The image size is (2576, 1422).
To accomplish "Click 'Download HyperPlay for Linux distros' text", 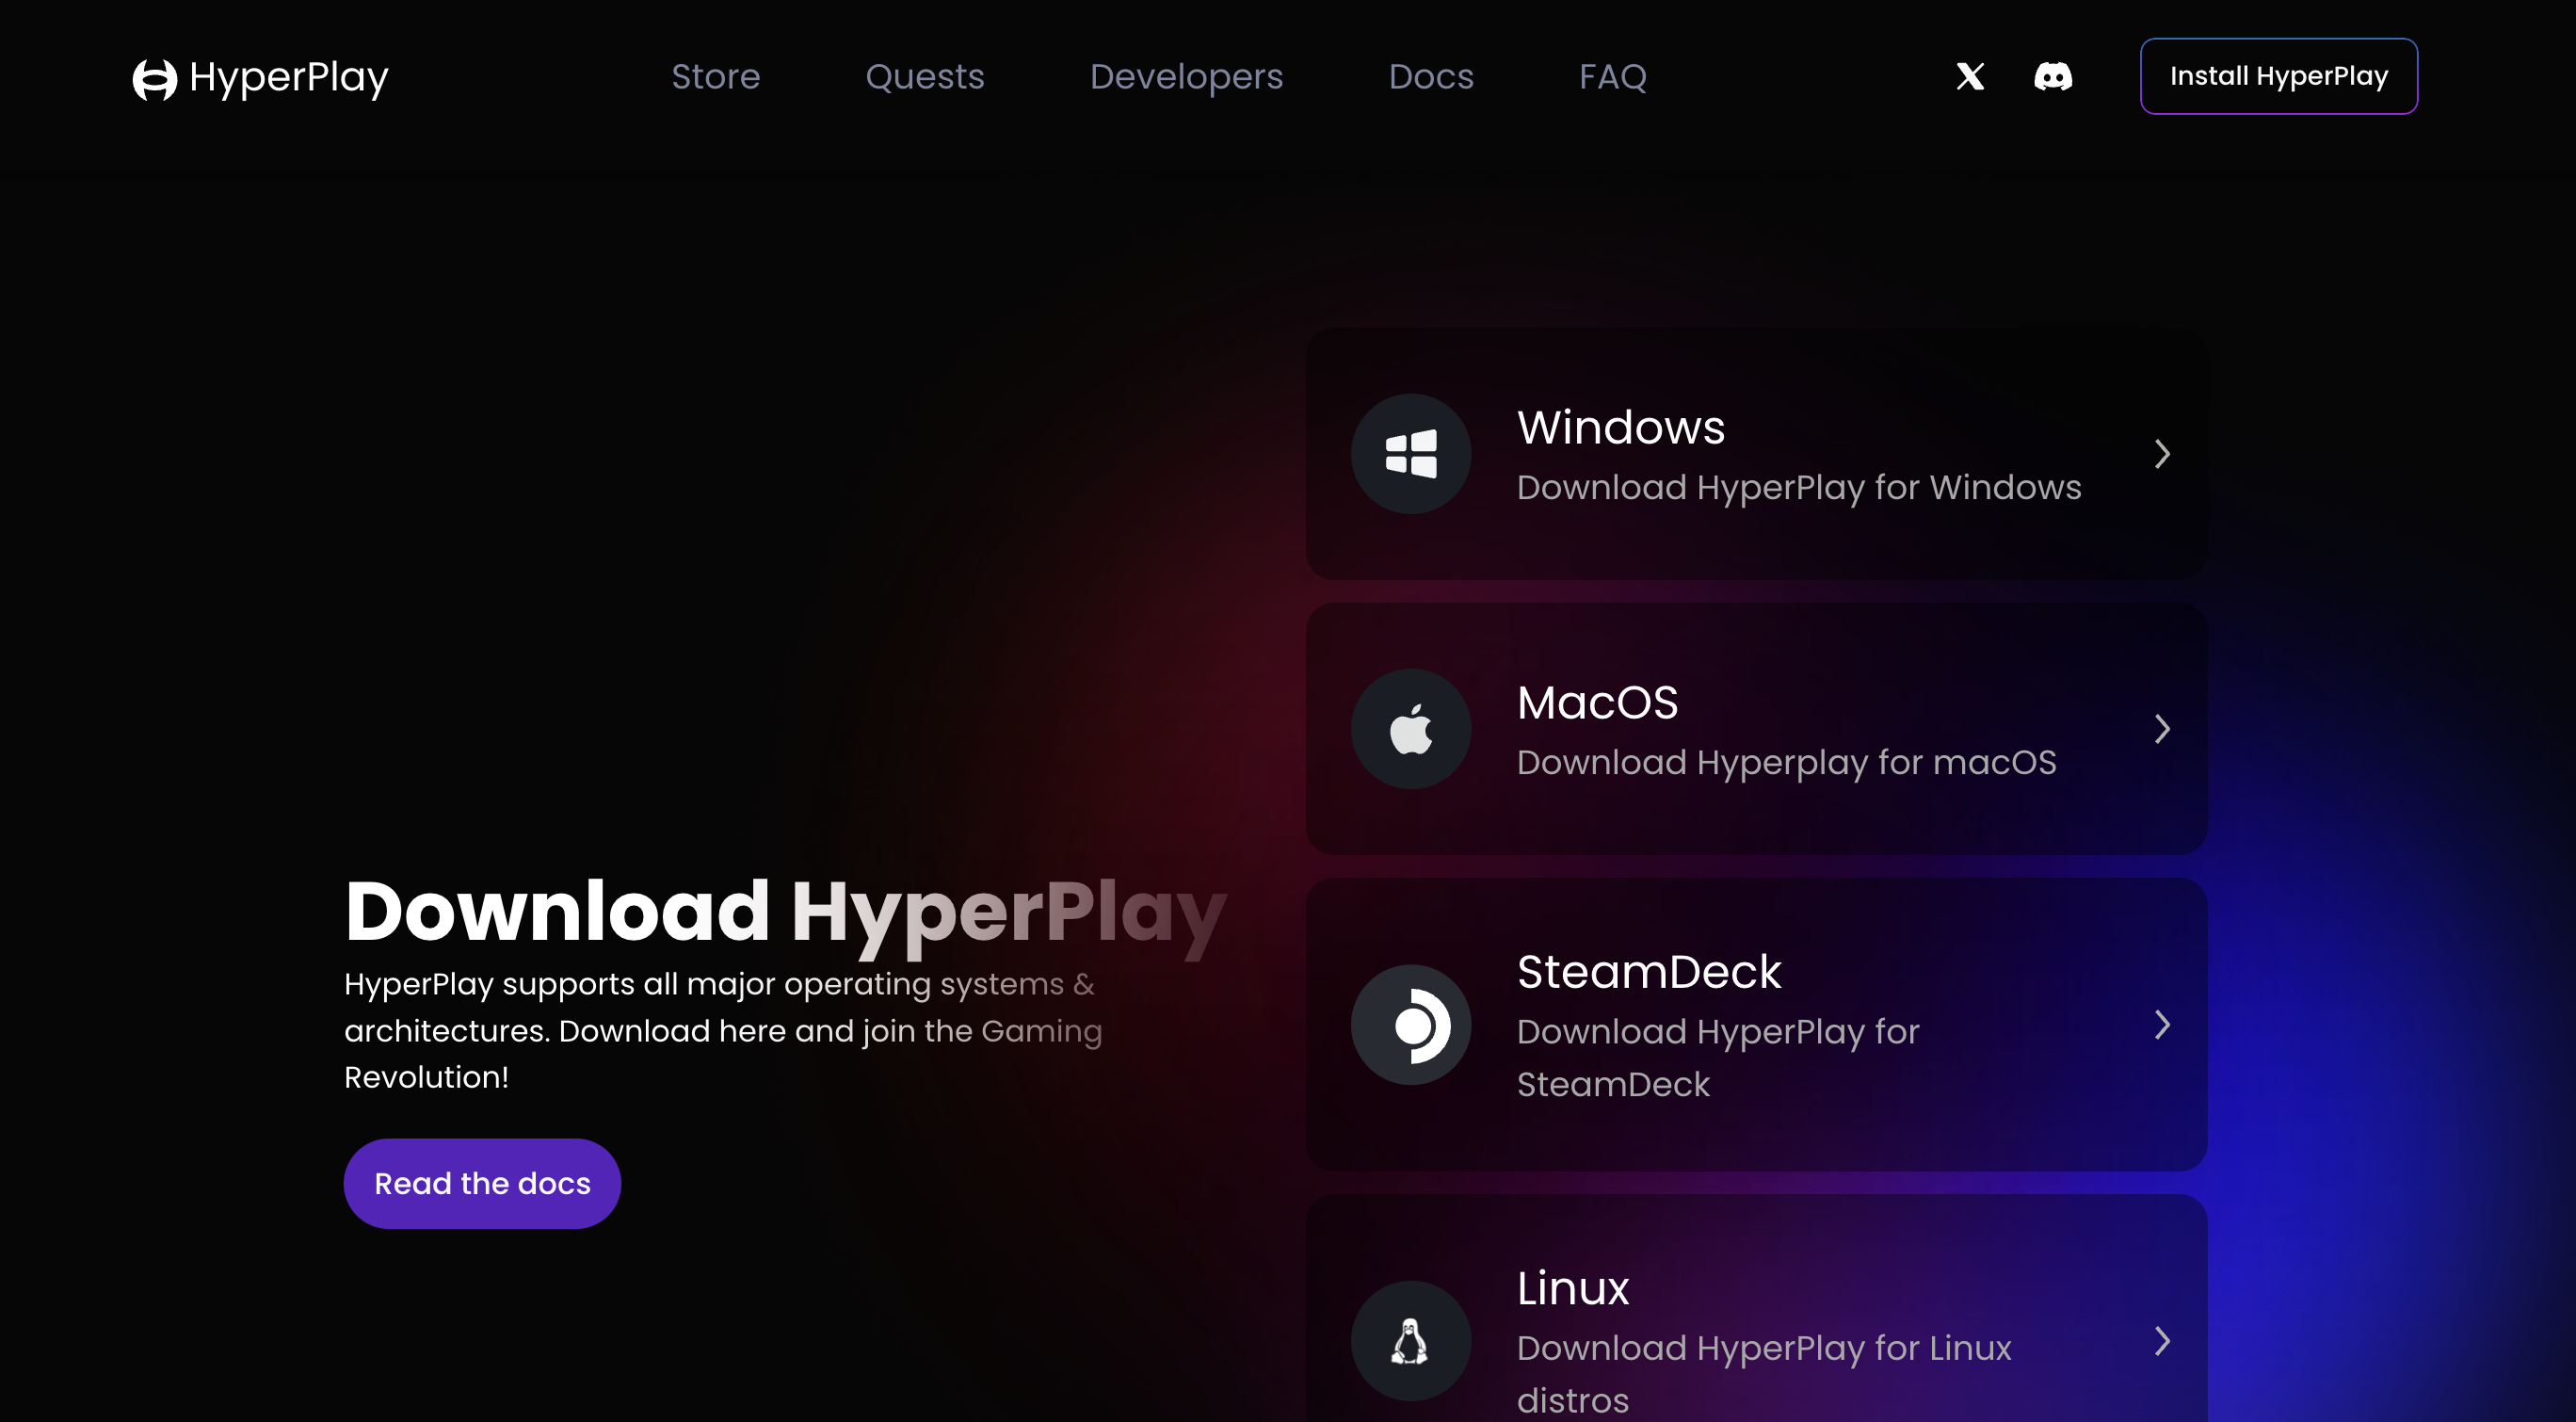I will [1764, 1374].
